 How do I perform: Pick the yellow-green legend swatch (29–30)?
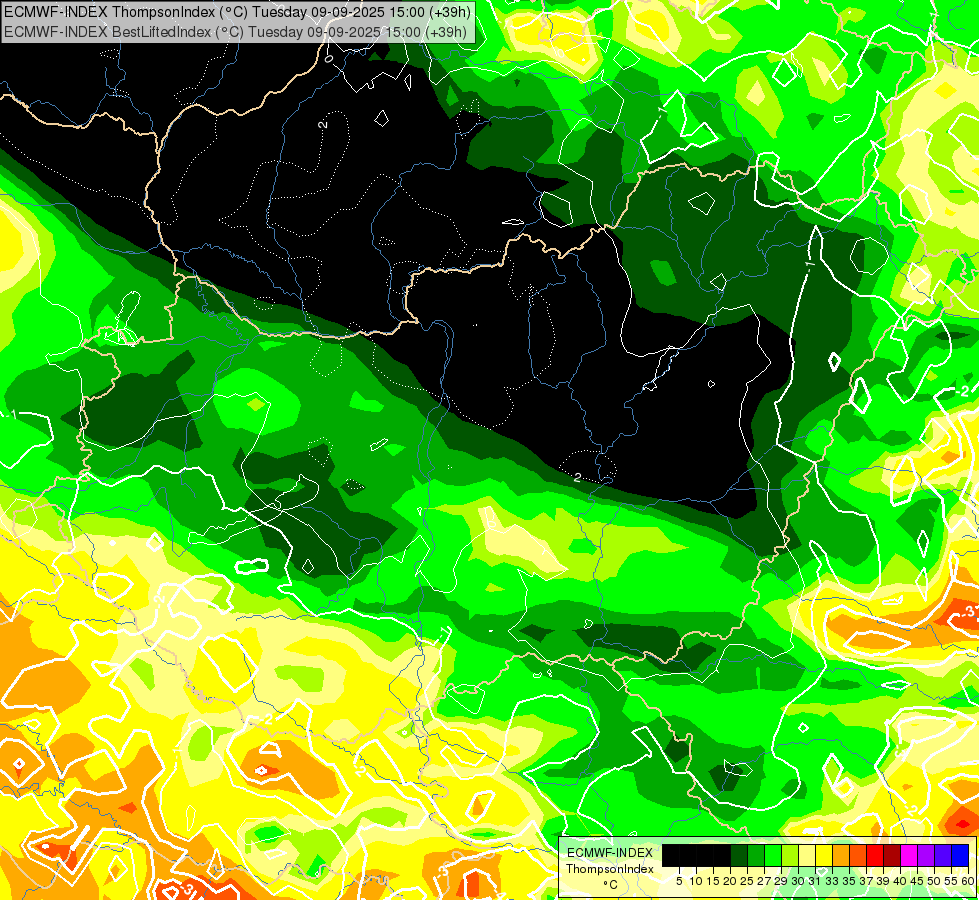click(790, 855)
